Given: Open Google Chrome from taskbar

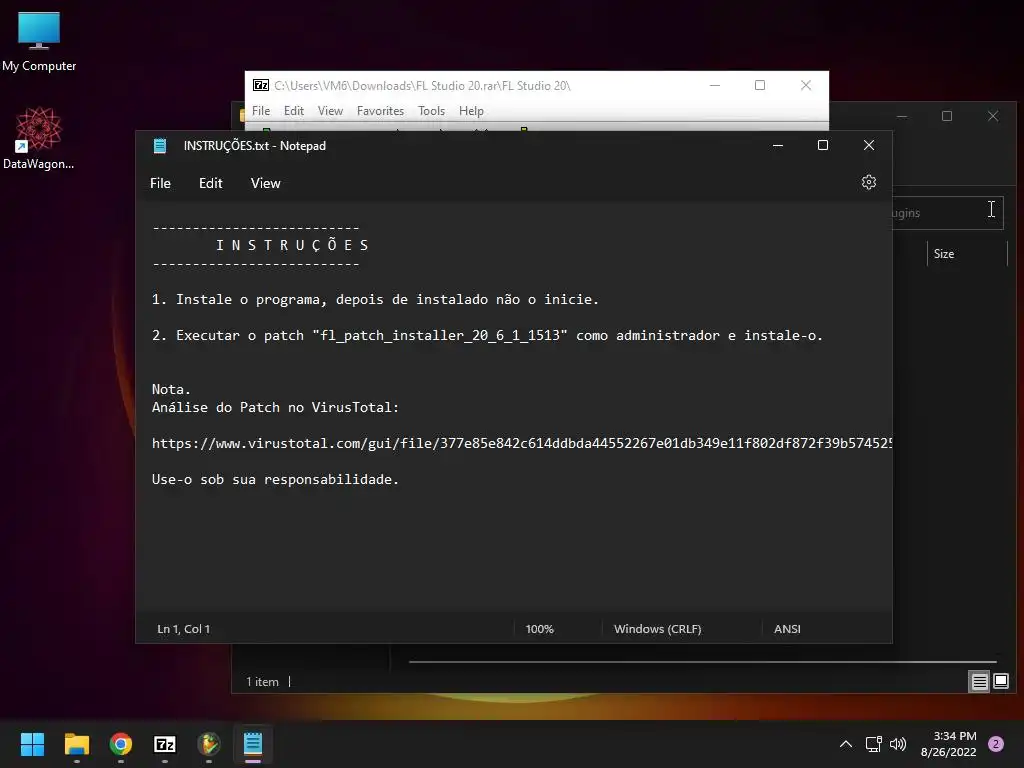Looking at the screenshot, I should [x=121, y=744].
